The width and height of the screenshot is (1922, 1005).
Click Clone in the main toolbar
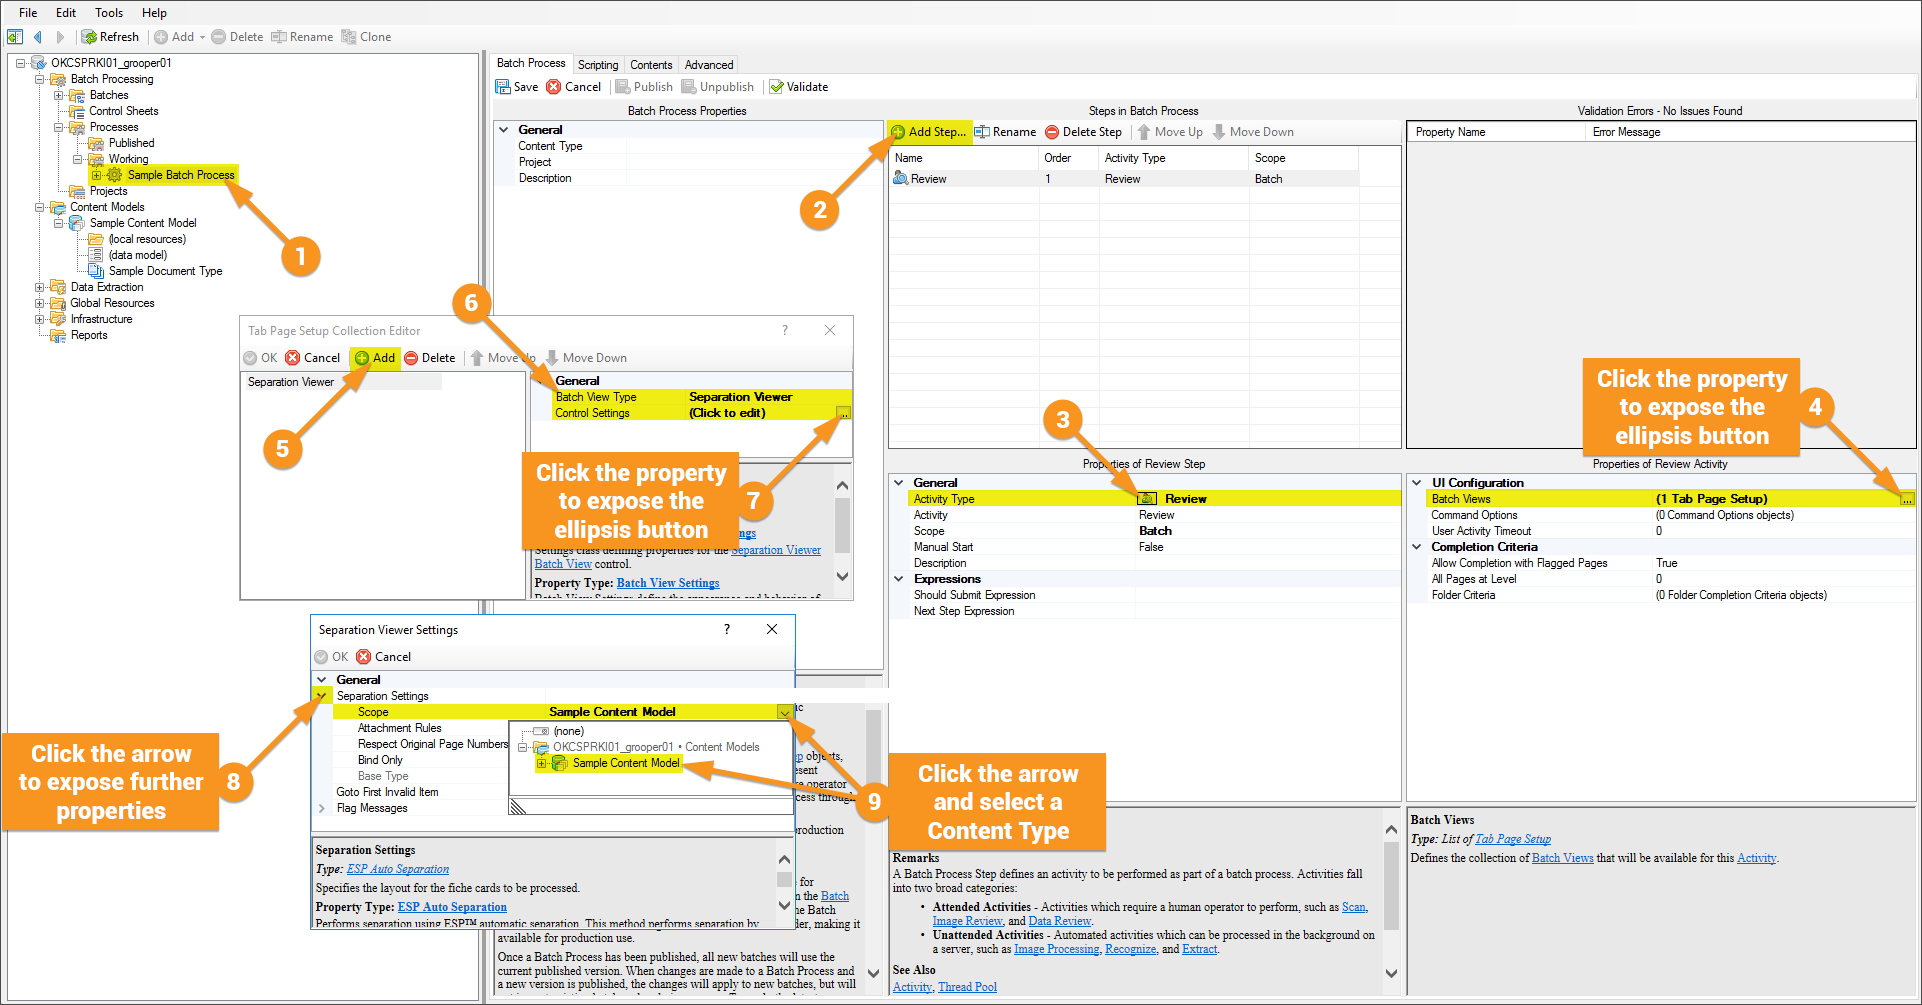(x=366, y=37)
